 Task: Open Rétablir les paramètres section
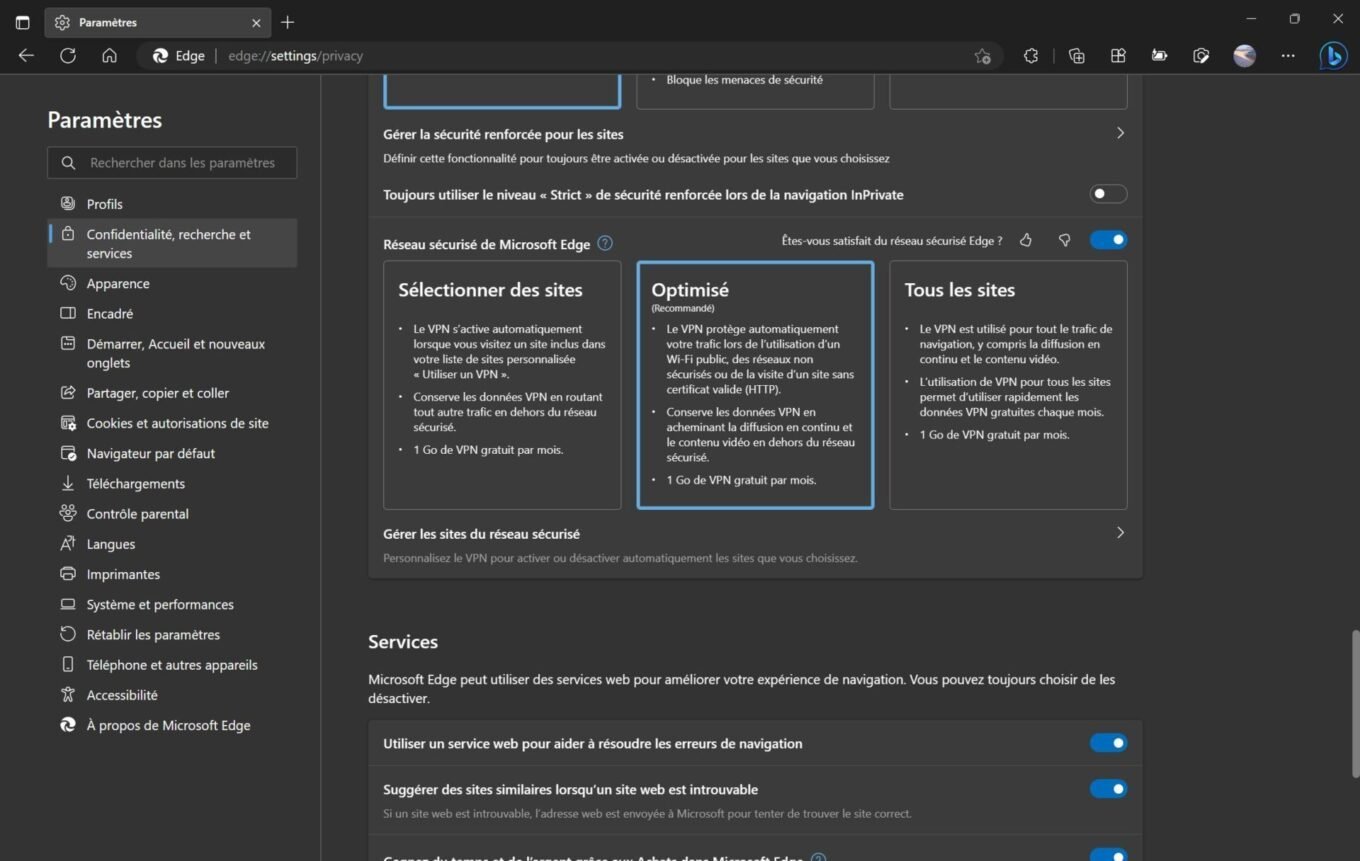pos(172,635)
